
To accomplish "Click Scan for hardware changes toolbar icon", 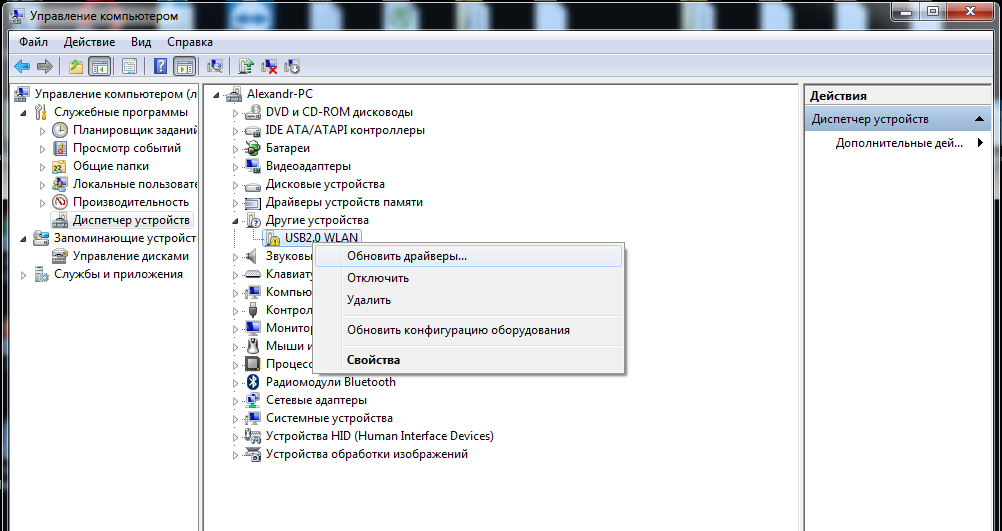I will [x=214, y=67].
